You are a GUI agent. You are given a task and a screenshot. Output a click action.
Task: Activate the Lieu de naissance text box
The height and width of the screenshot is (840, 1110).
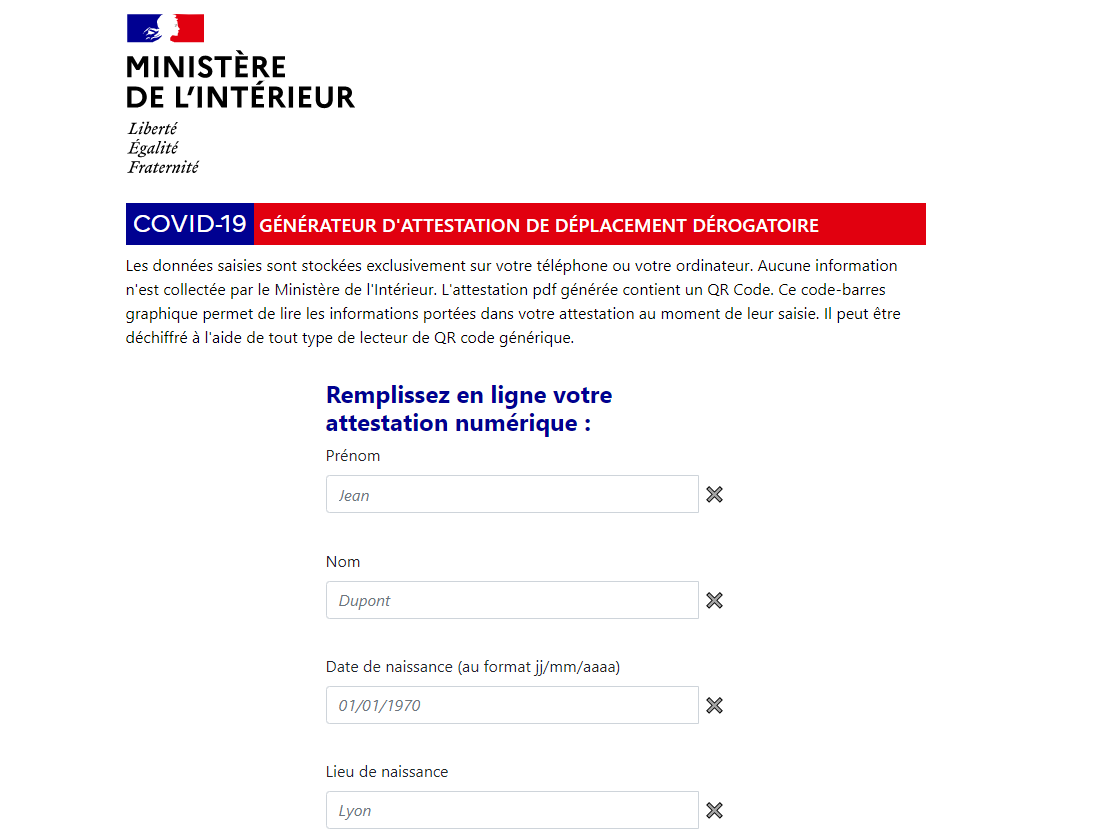pyautogui.click(x=512, y=810)
